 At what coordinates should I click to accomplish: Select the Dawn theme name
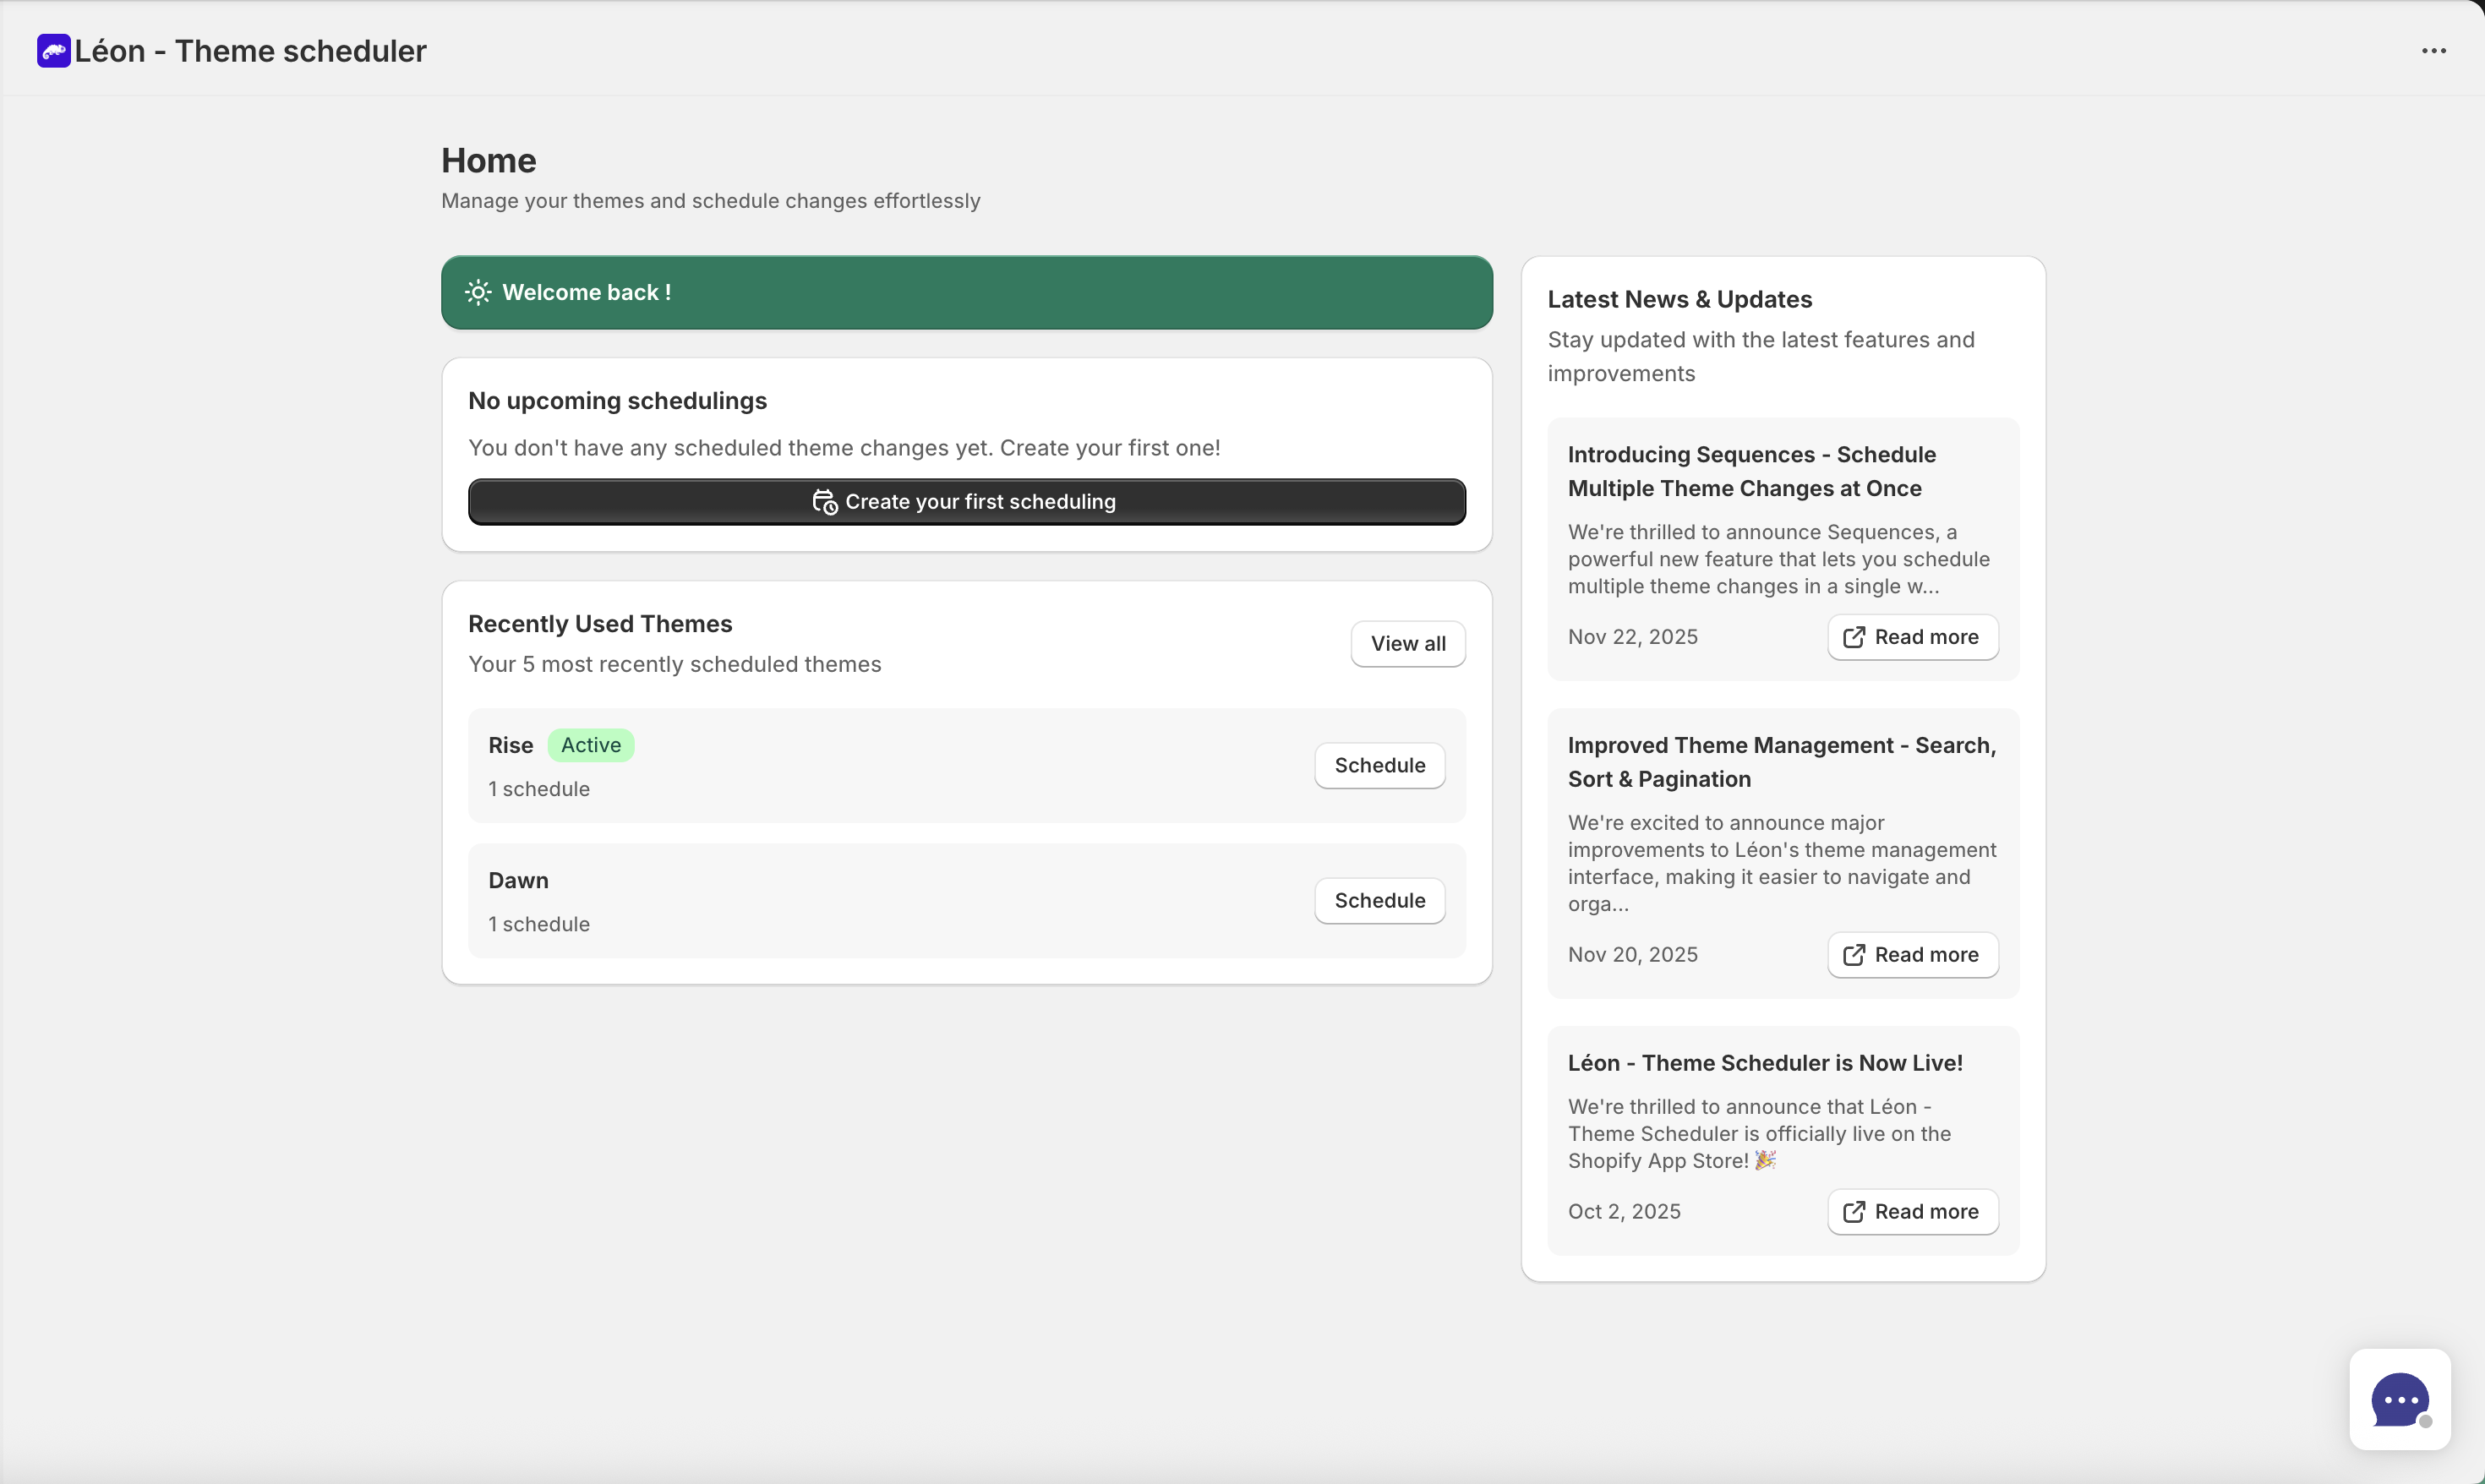pos(518,880)
